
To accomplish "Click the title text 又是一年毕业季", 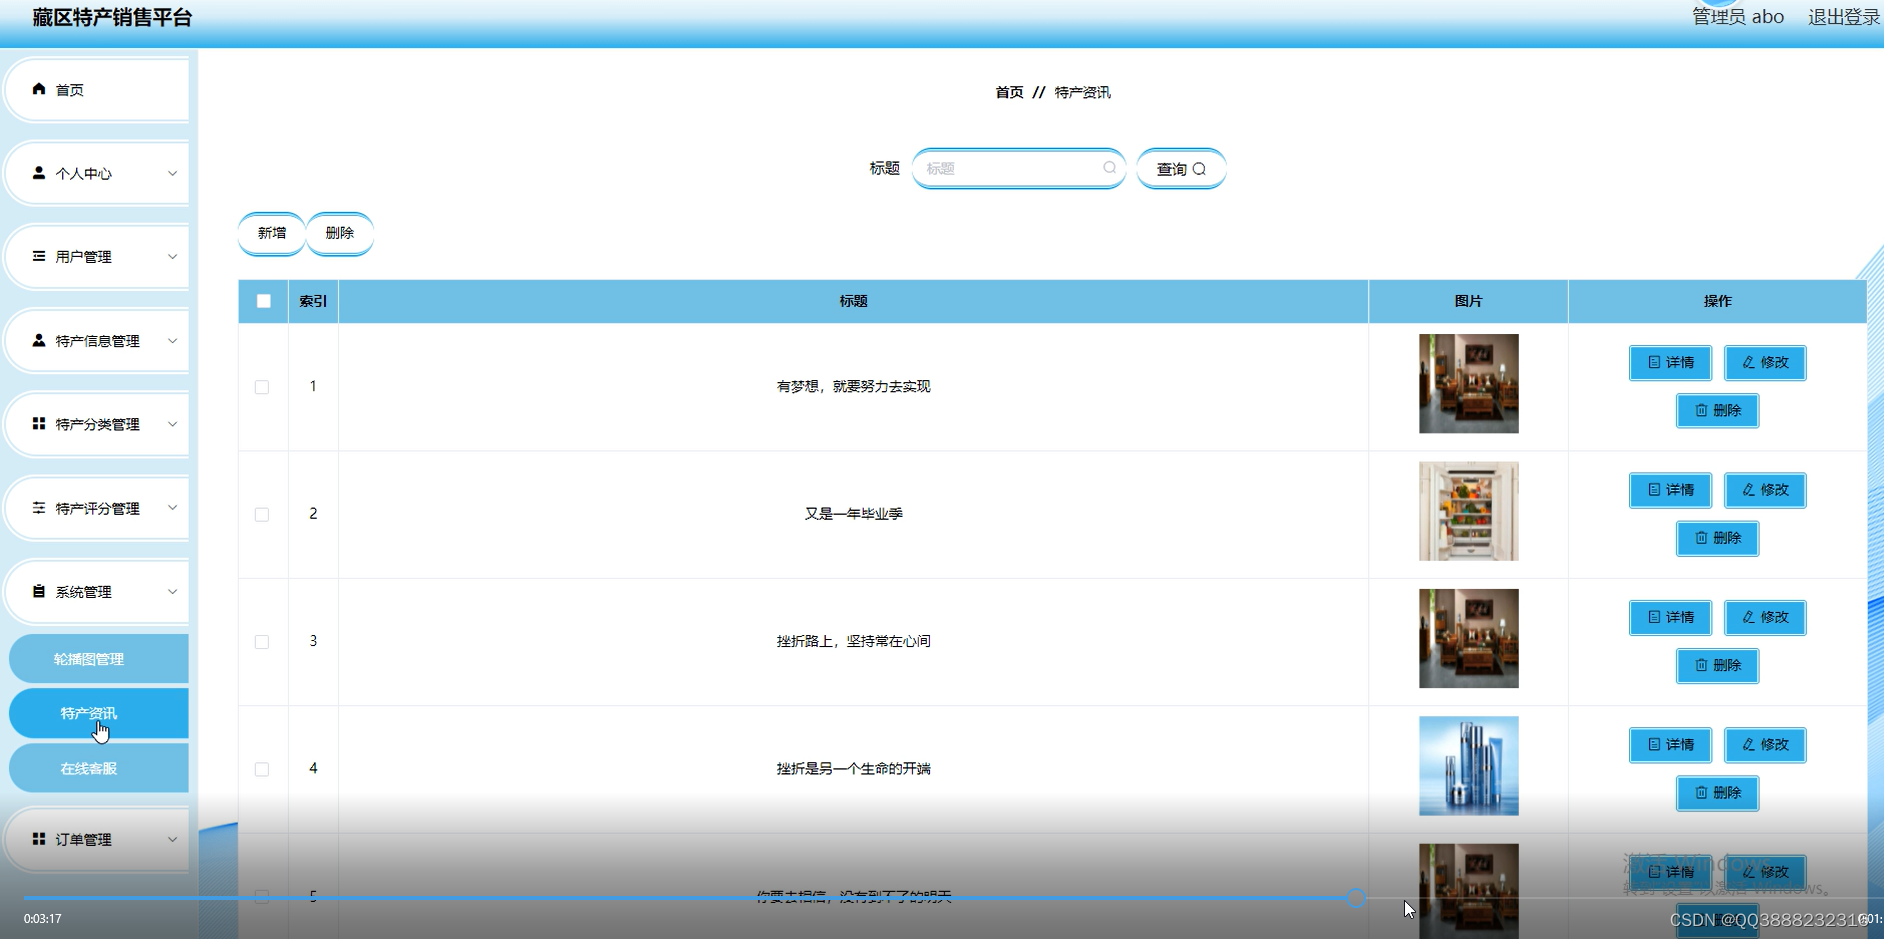I will coord(853,514).
